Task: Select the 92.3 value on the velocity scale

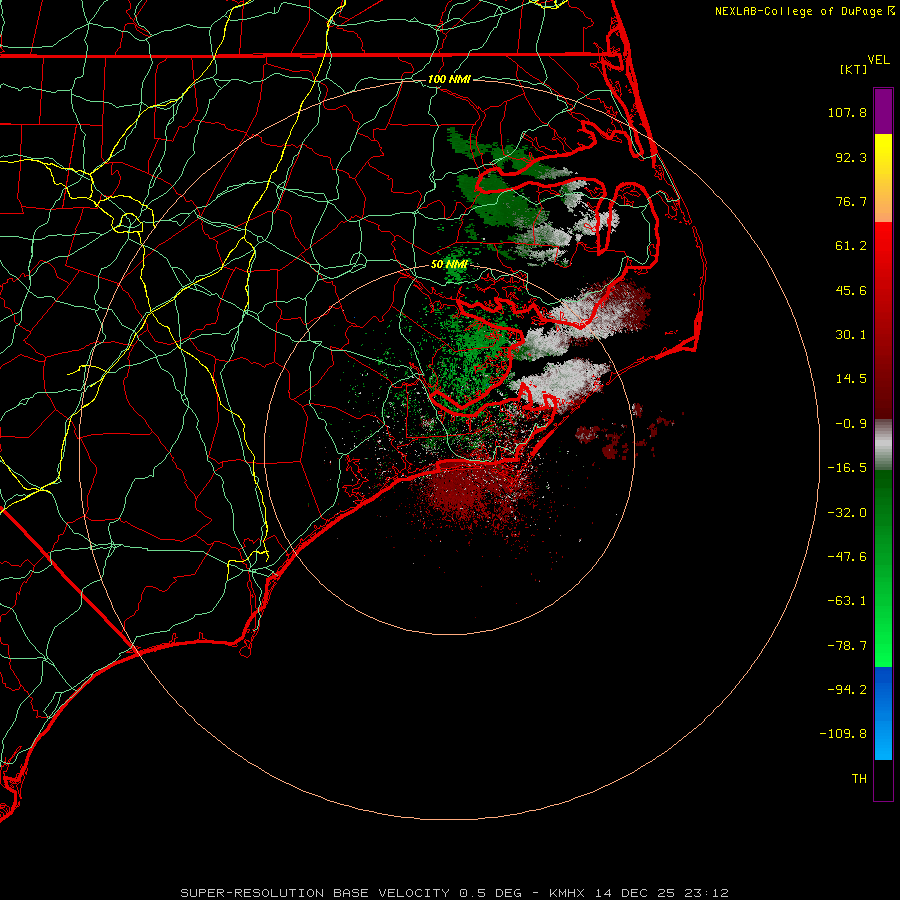Action: [x=851, y=157]
